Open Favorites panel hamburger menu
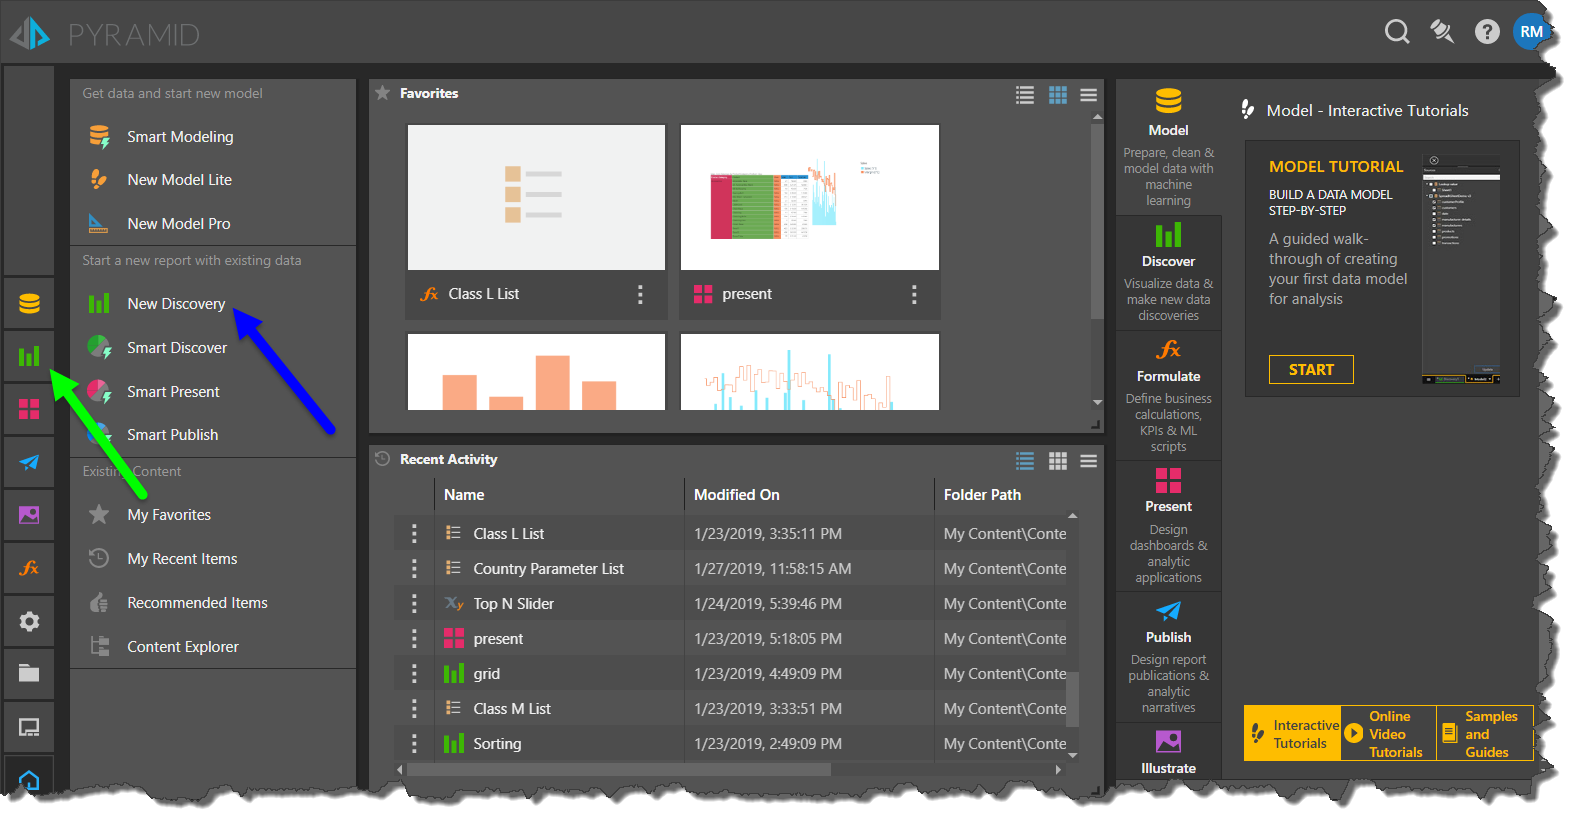 tap(1089, 95)
